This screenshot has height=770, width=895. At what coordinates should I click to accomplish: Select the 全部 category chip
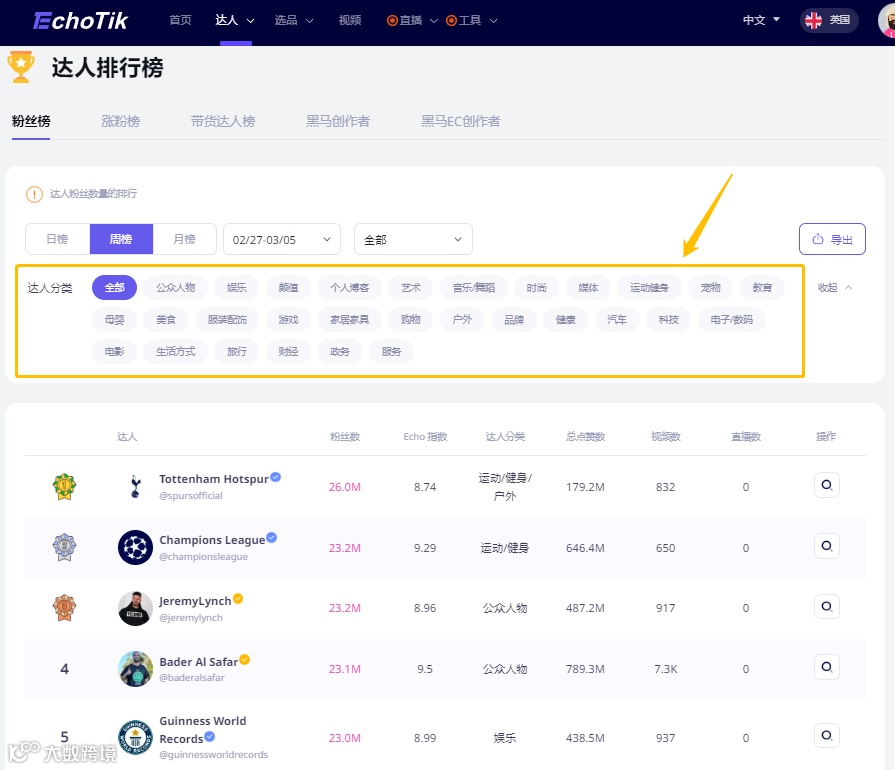pyautogui.click(x=114, y=287)
